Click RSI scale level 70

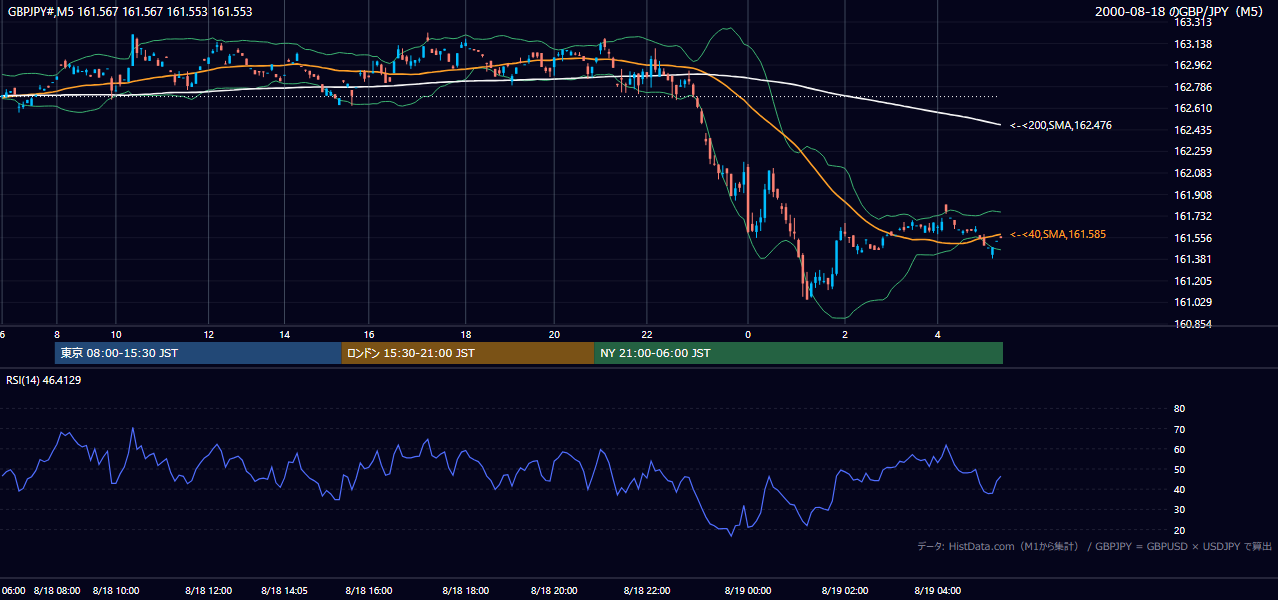(1179, 429)
